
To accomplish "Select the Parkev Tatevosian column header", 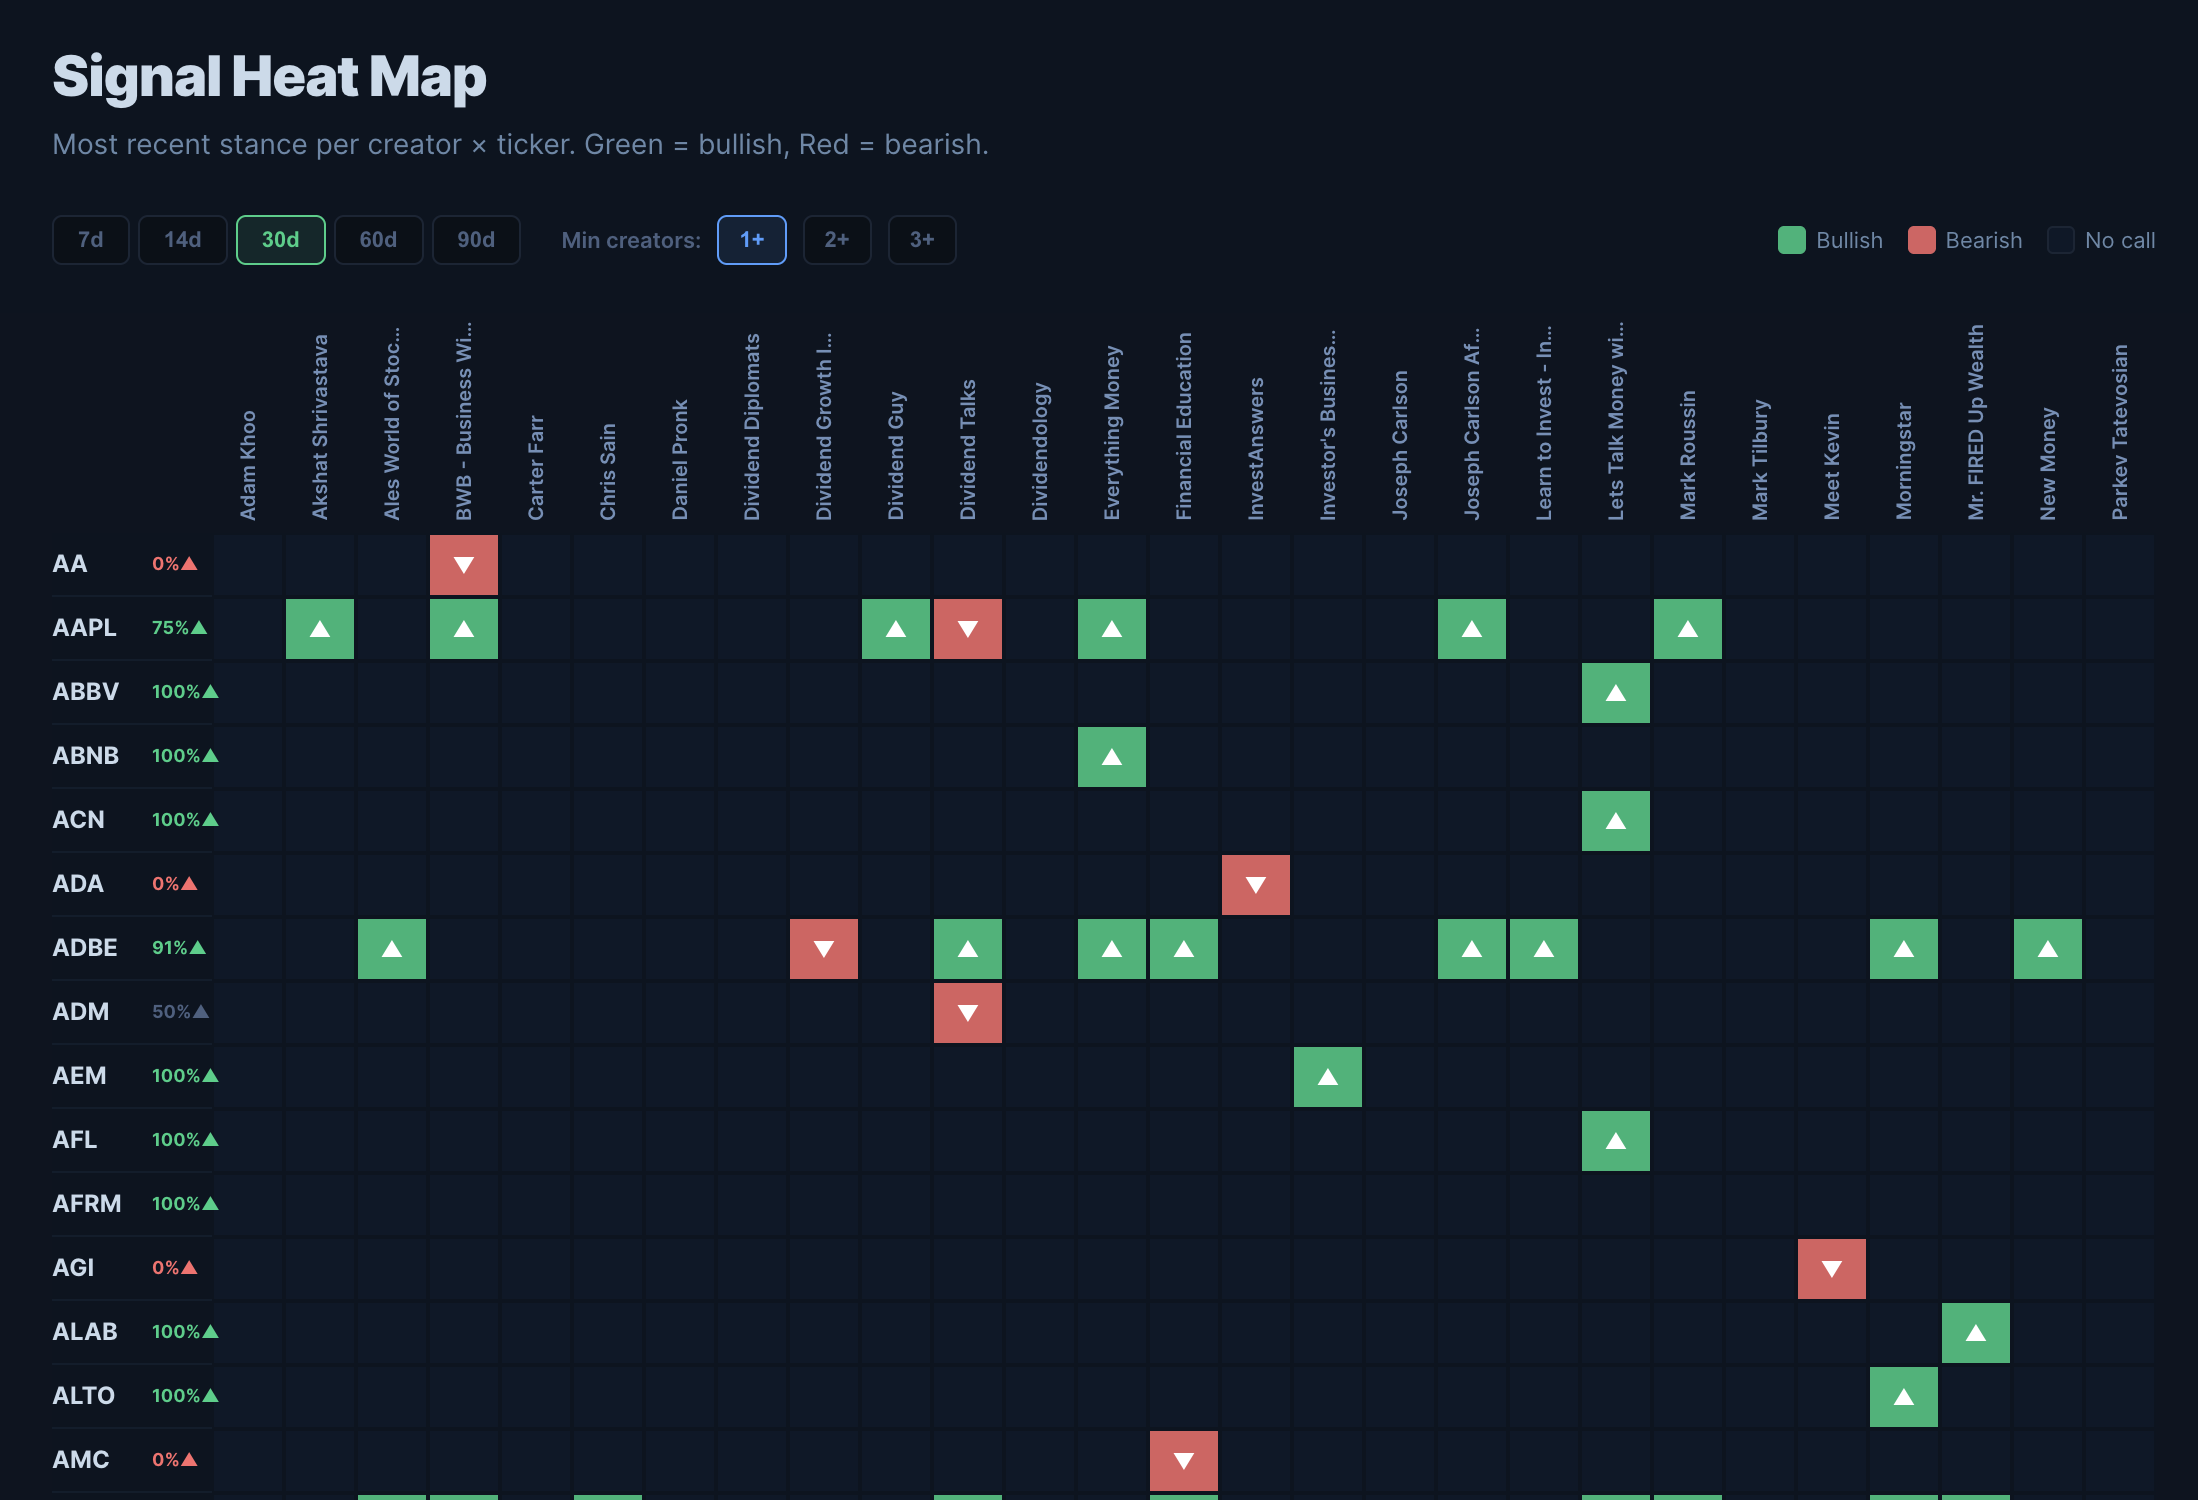I will tap(2120, 432).
